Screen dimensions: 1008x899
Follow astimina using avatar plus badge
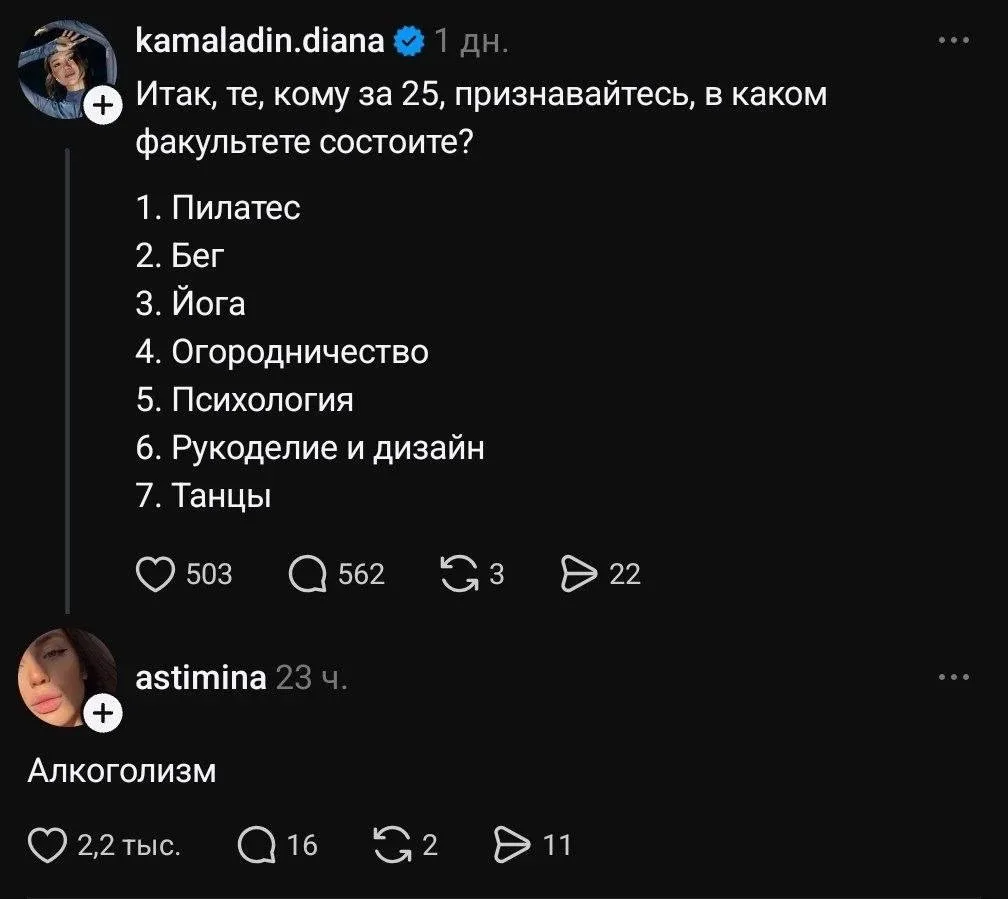pos(103,713)
